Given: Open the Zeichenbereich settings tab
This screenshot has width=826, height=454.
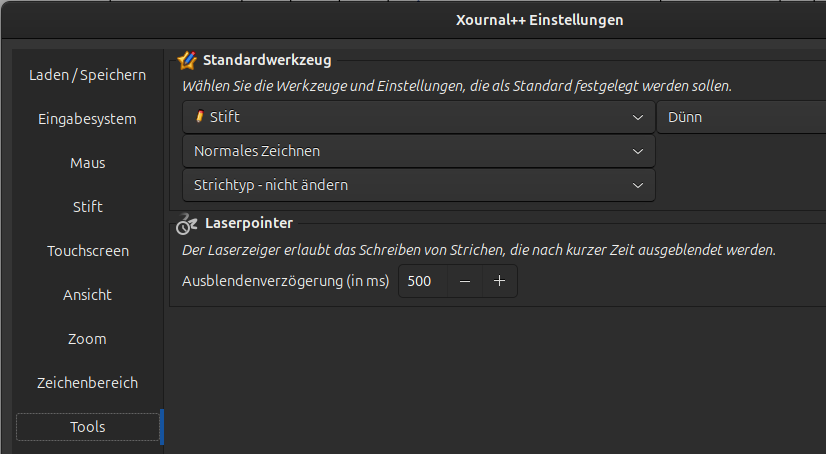Looking at the screenshot, I should tap(87, 383).
